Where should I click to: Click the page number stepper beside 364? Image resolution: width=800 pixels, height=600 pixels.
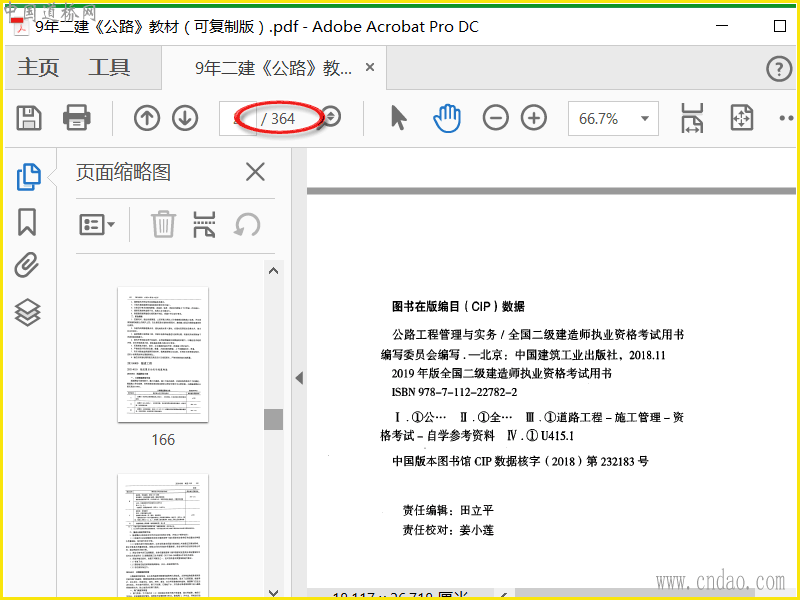tap(331, 117)
